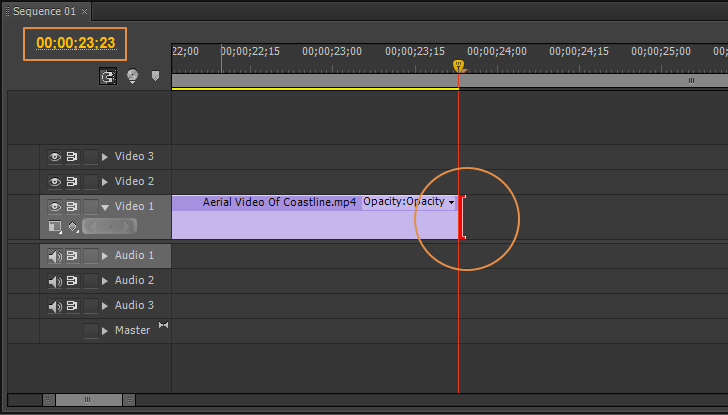
Task: Click the ruler at 00;00;23;00
Action: pos(332,52)
